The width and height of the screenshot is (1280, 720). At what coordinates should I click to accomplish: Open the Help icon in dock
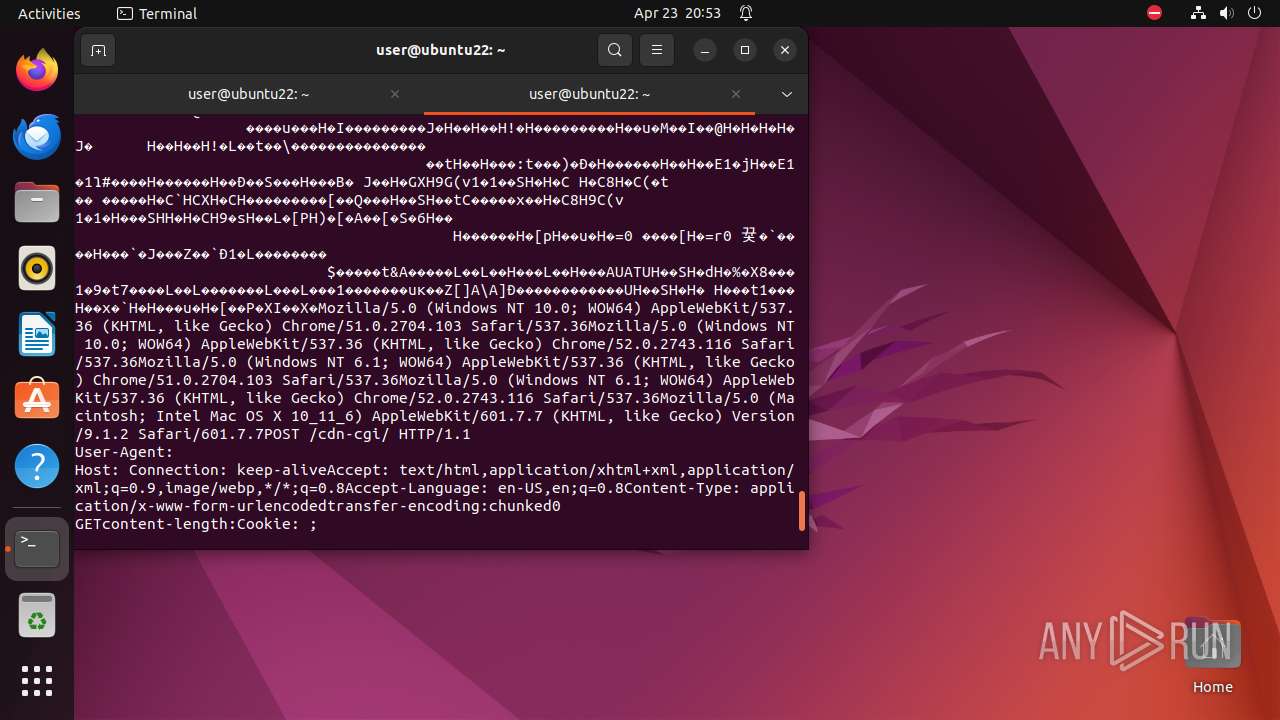click(x=37, y=467)
